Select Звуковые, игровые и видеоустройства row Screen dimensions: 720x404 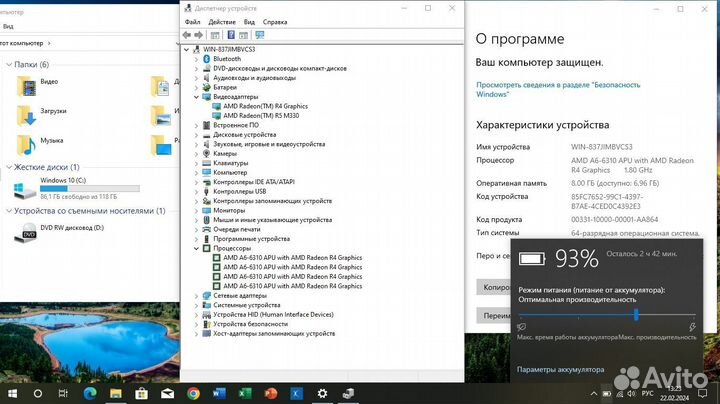point(269,144)
